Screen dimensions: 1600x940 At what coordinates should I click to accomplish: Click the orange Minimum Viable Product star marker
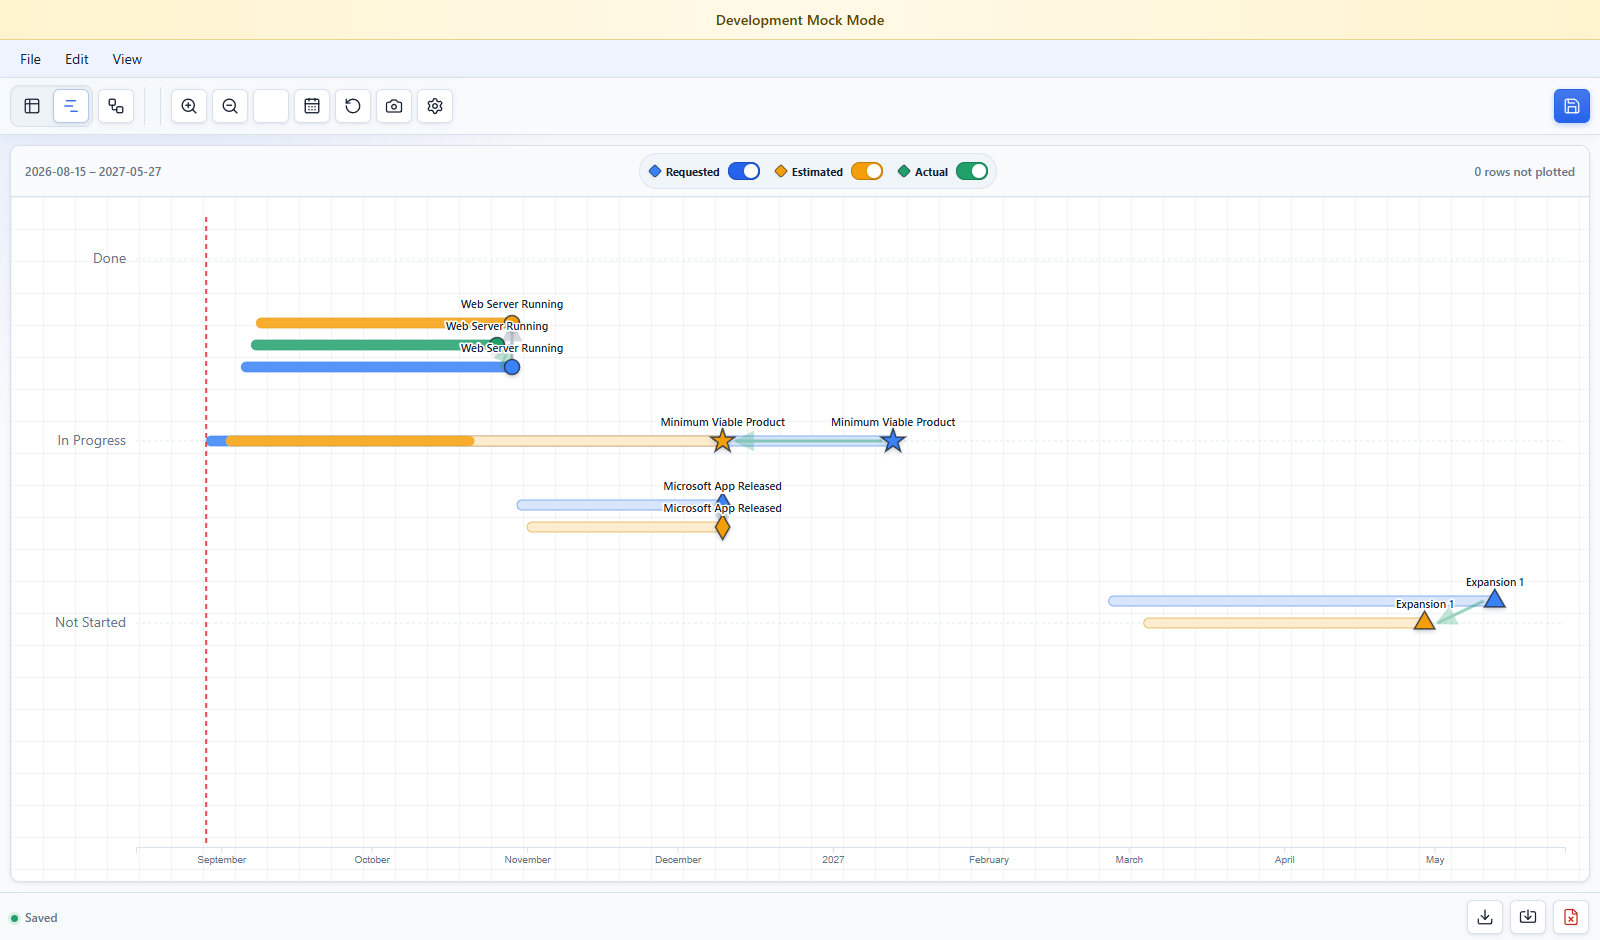[722, 441]
